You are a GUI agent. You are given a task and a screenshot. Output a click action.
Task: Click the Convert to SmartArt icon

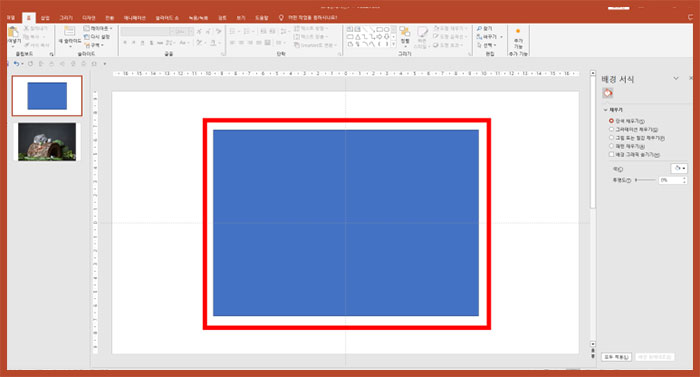(x=297, y=45)
